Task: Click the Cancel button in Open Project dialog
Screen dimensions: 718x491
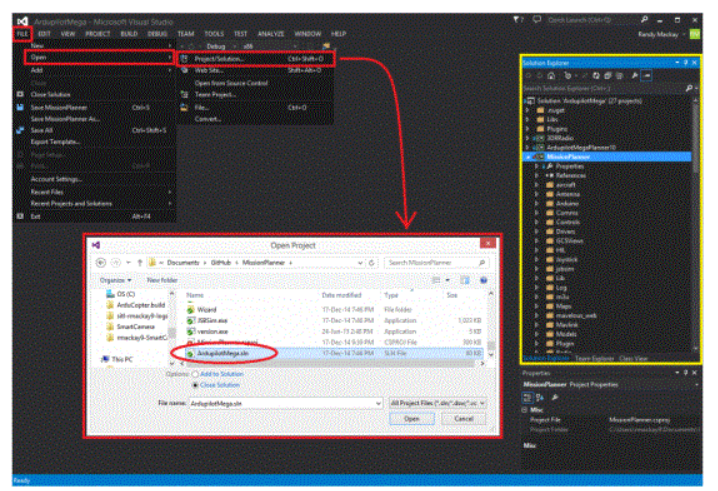Action: (x=463, y=419)
